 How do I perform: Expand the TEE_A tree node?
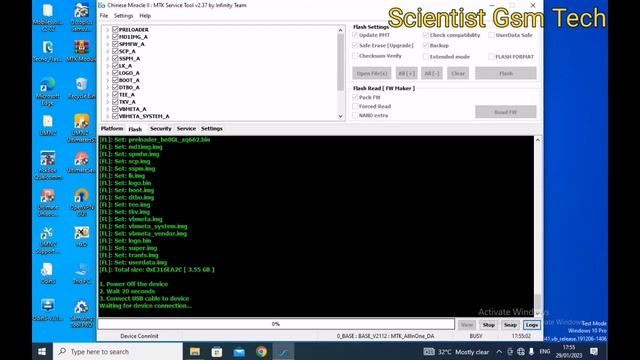[107, 95]
